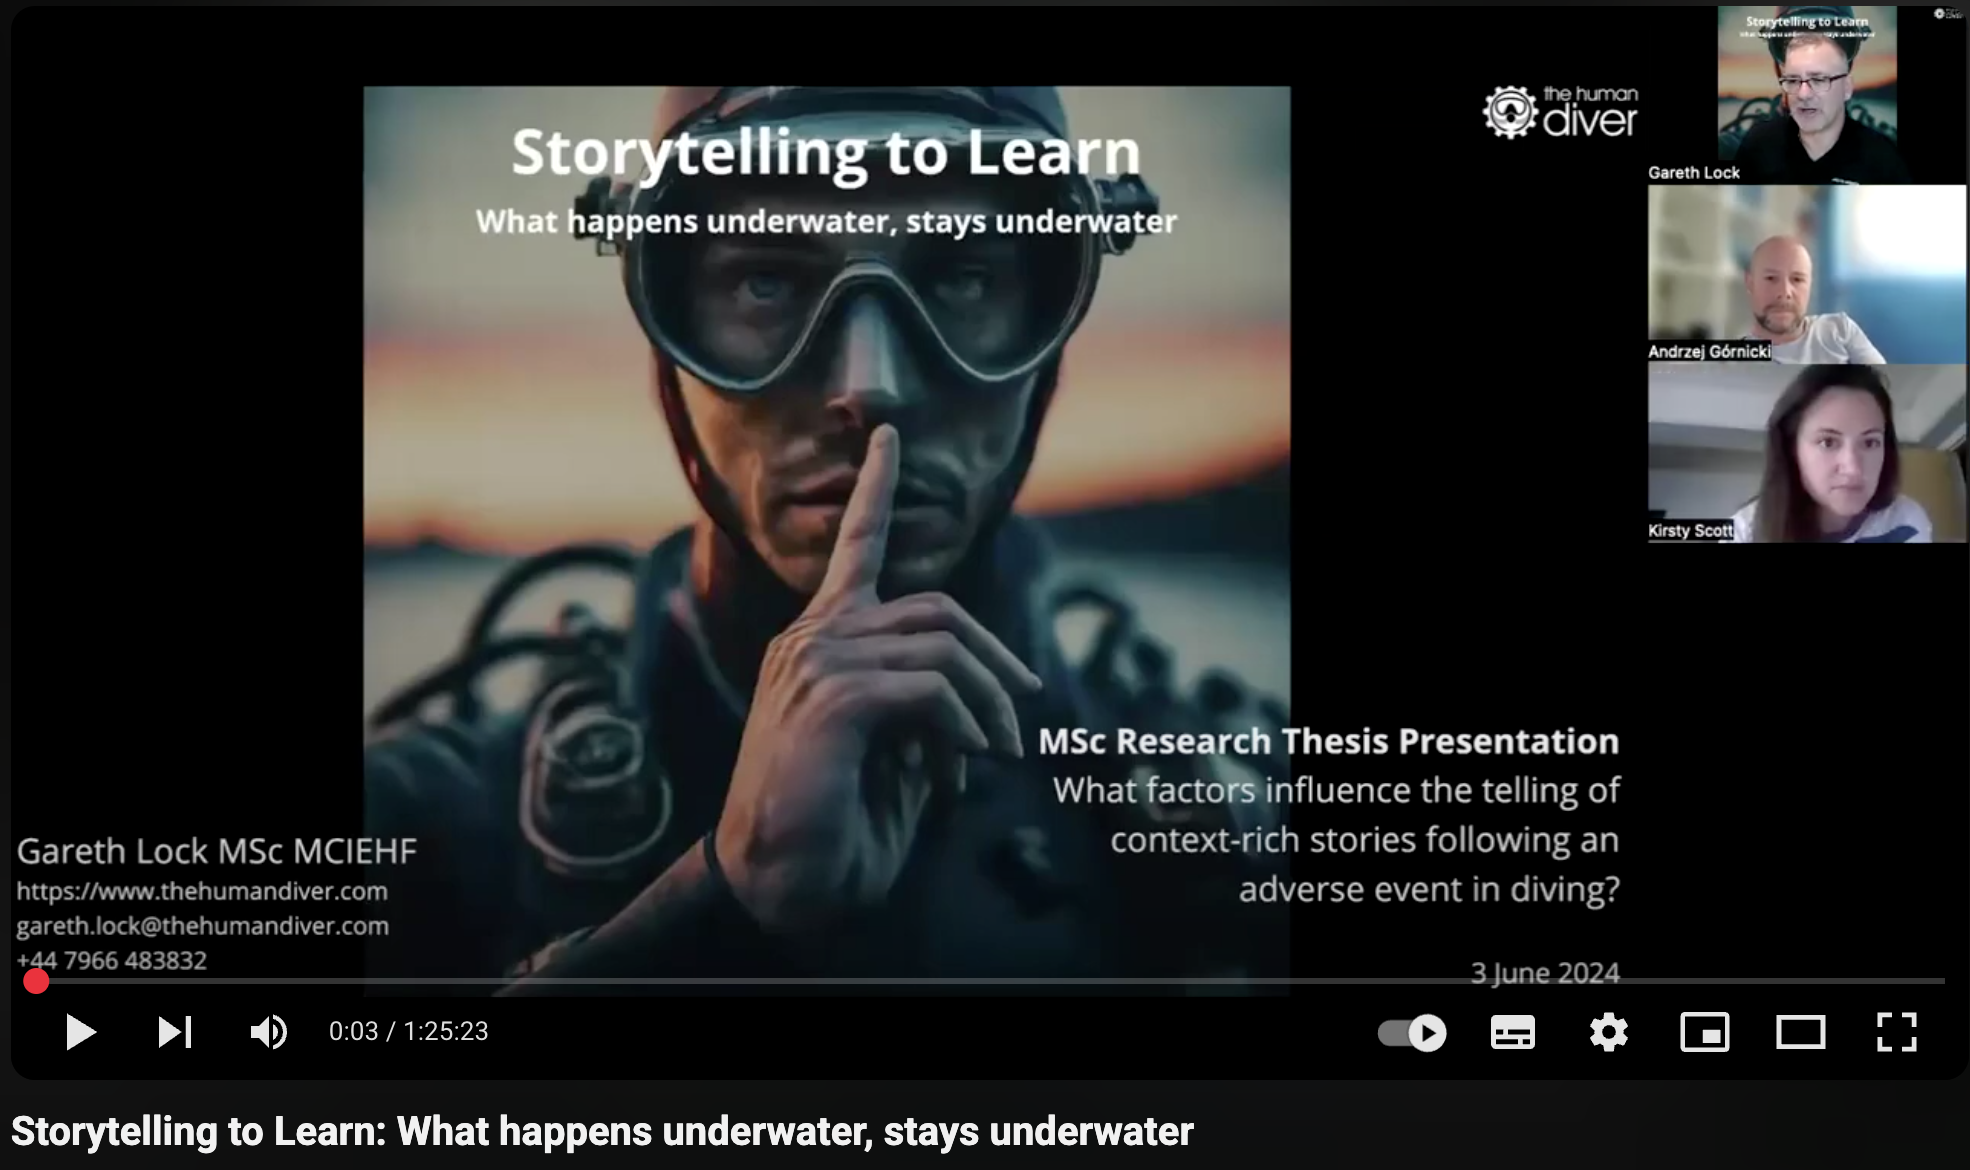This screenshot has width=1970, height=1170.
Task: Toggle the autoplay switch
Action: tap(1412, 1032)
